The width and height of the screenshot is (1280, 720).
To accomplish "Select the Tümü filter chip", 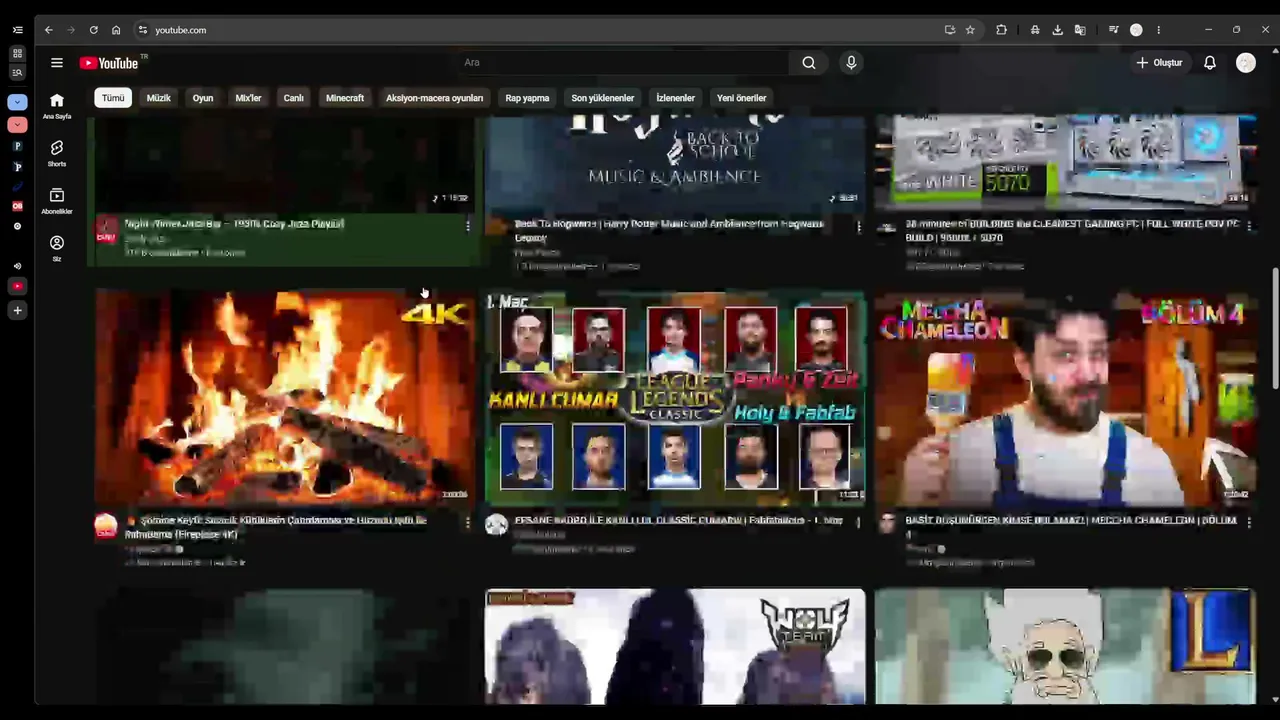I will pos(113,98).
